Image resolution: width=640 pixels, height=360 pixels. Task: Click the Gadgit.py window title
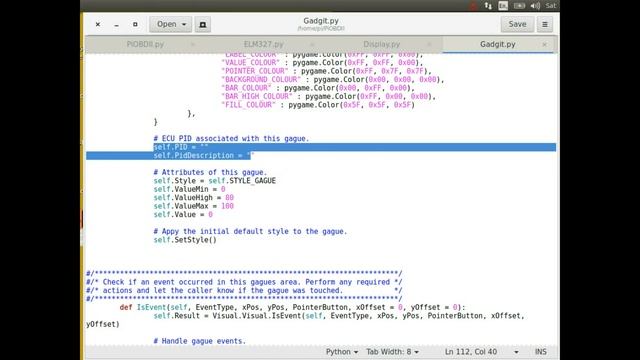tap(321, 21)
